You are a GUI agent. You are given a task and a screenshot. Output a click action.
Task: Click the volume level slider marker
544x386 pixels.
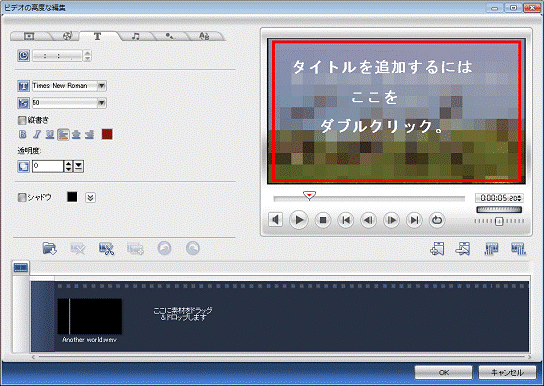pyautogui.click(x=499, y=221)
